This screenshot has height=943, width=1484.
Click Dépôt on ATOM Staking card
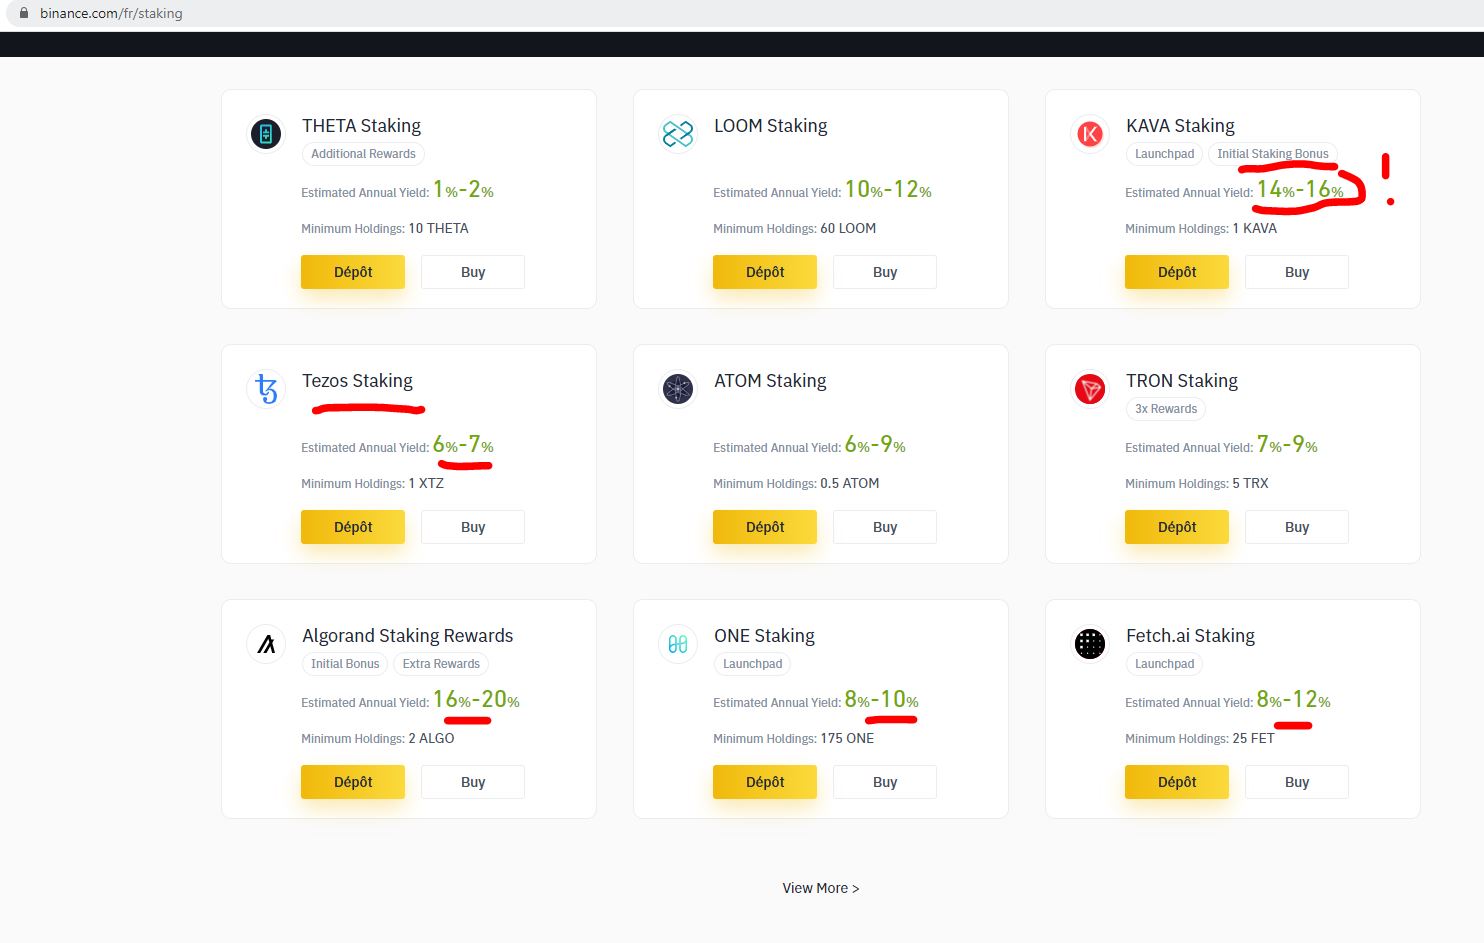click(765, 527)
